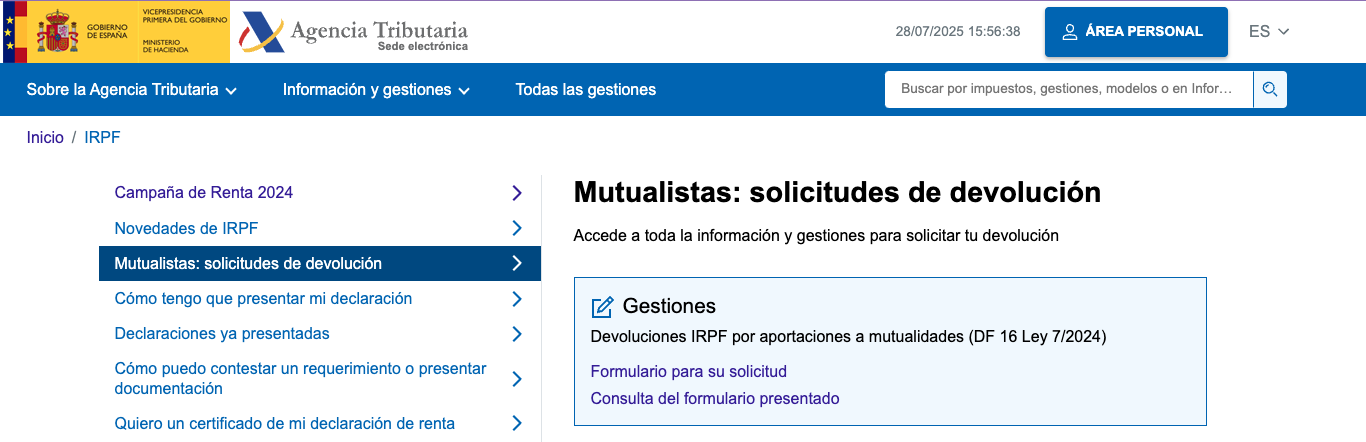The height and width of the screenshot is (442, 1366).
Task: Expand Información y gestiones menu
Action: [x=376, y=90]
